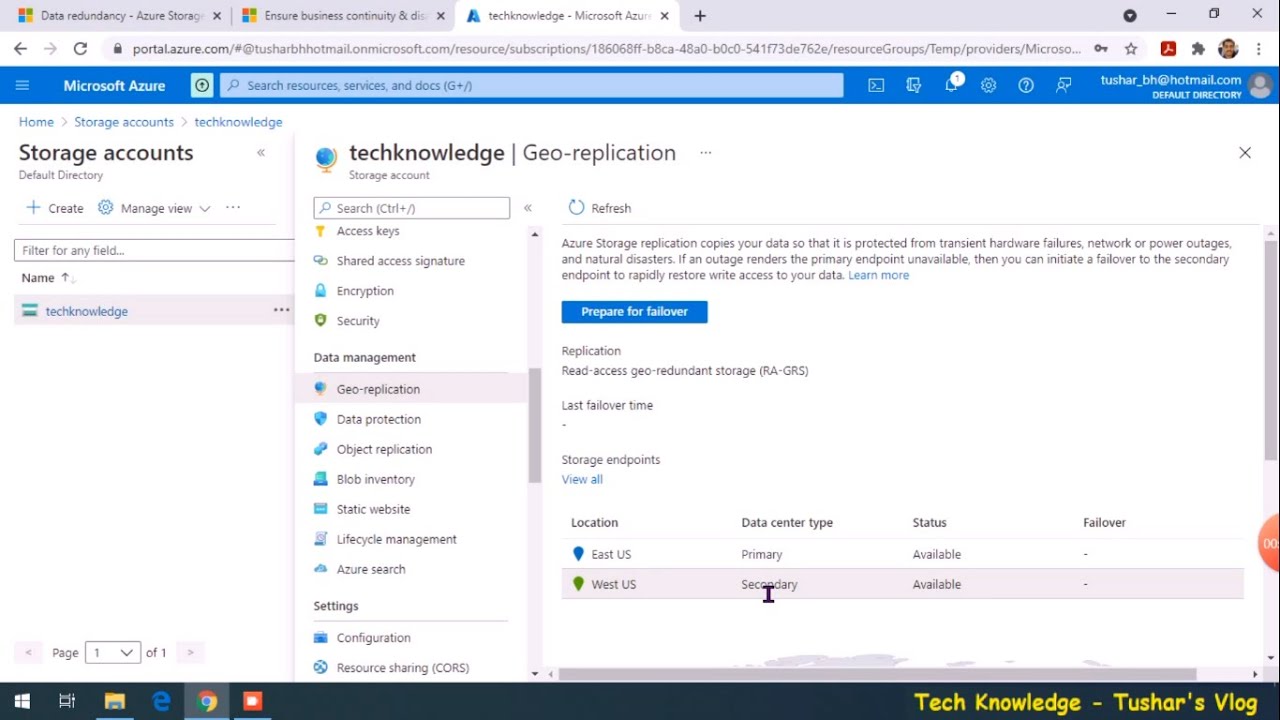Click the Security shield icon
The width and height of the screenshot is (1280, 720).
click(x=321, y=321)
